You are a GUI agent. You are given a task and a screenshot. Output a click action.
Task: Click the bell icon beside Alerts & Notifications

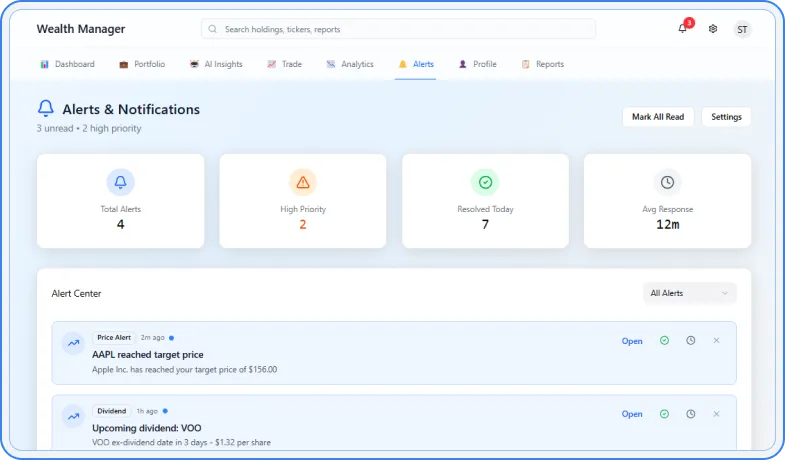(46, 108)
